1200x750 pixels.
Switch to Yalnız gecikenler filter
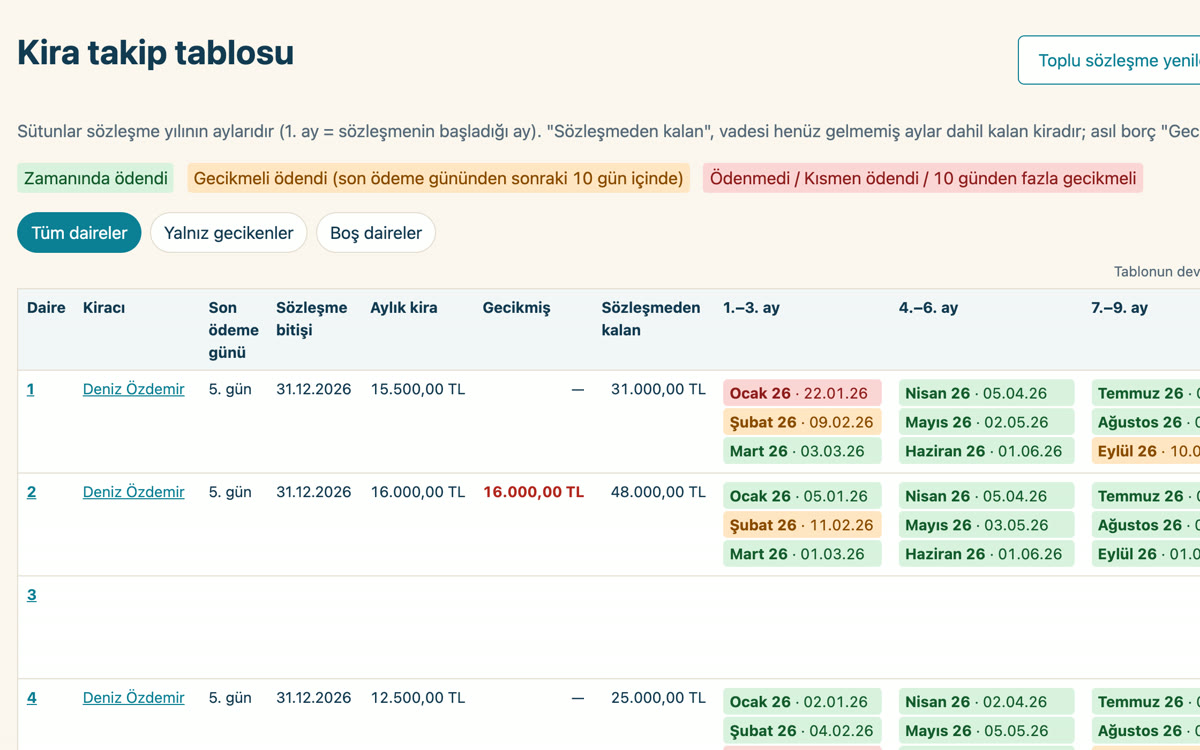pyautogui.click(x=229, y=233)
